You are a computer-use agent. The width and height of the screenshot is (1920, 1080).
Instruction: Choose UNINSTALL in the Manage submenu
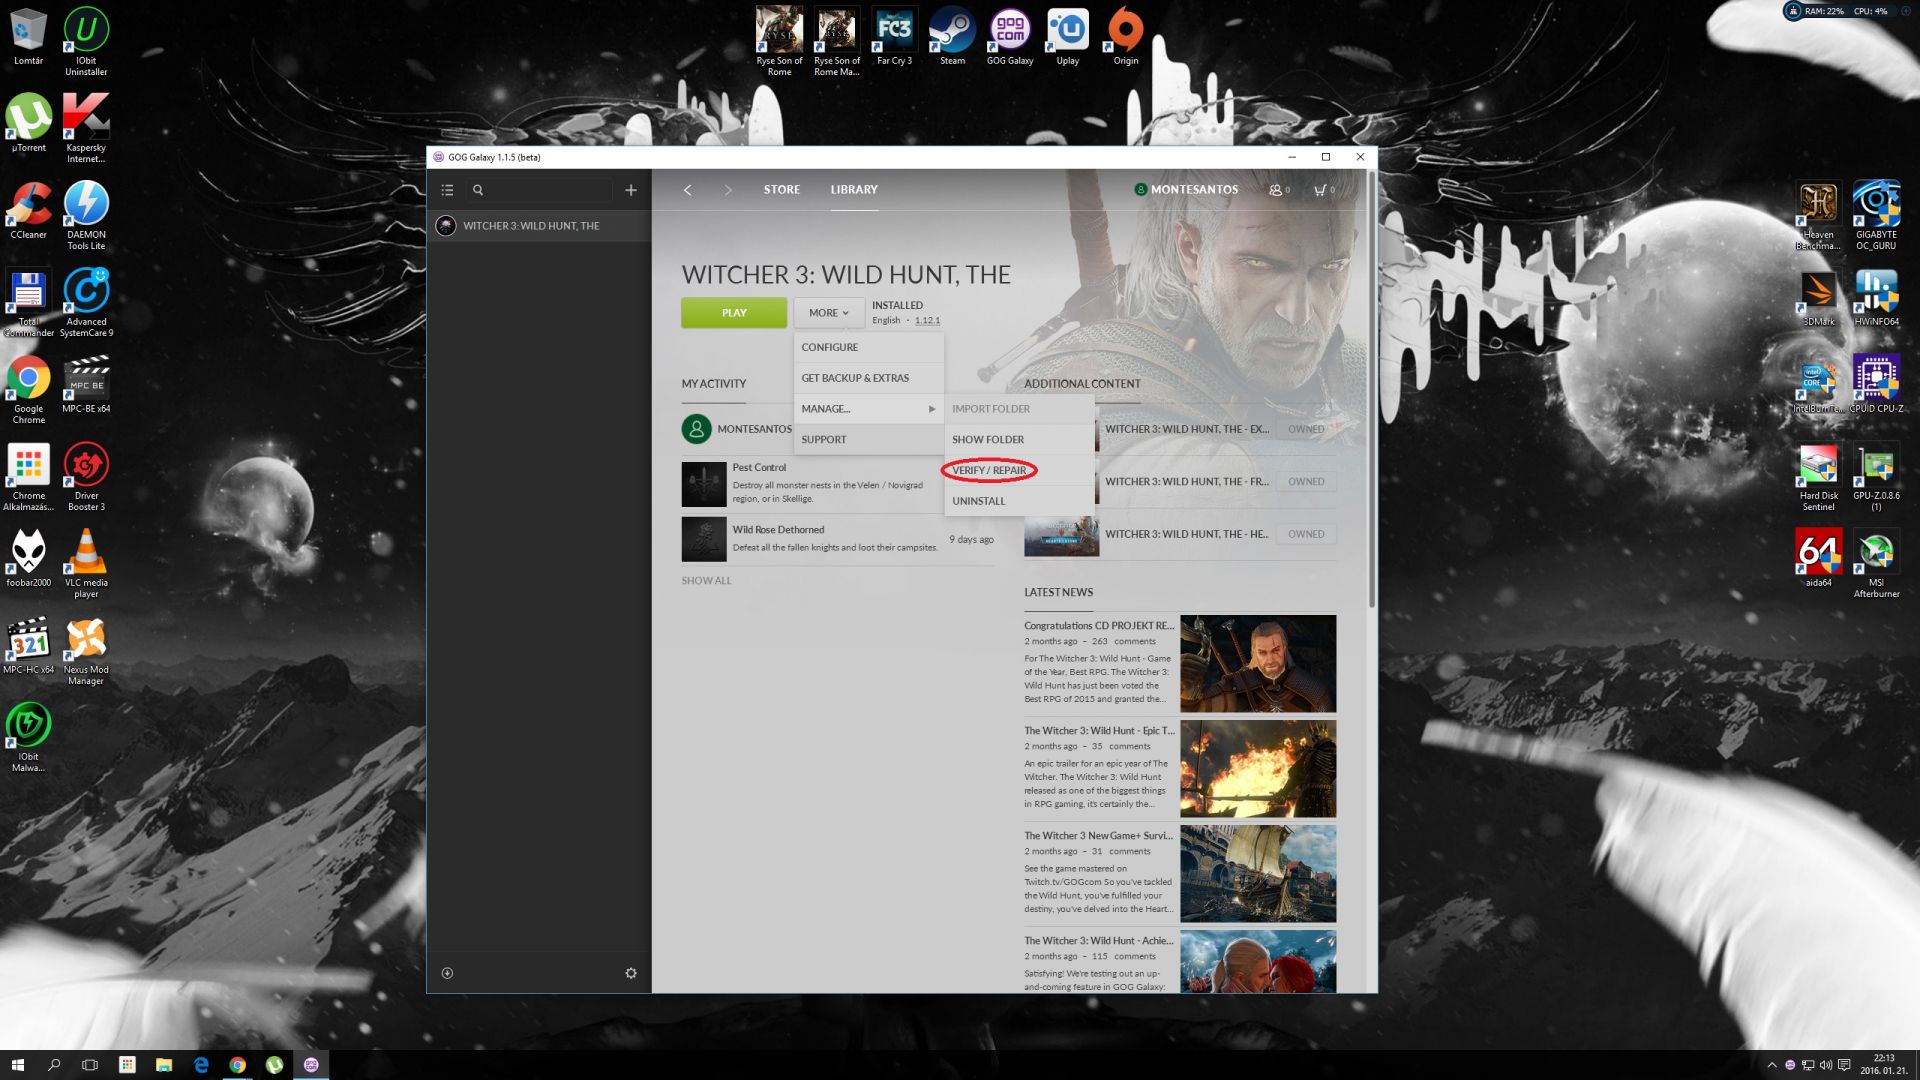1020,501
